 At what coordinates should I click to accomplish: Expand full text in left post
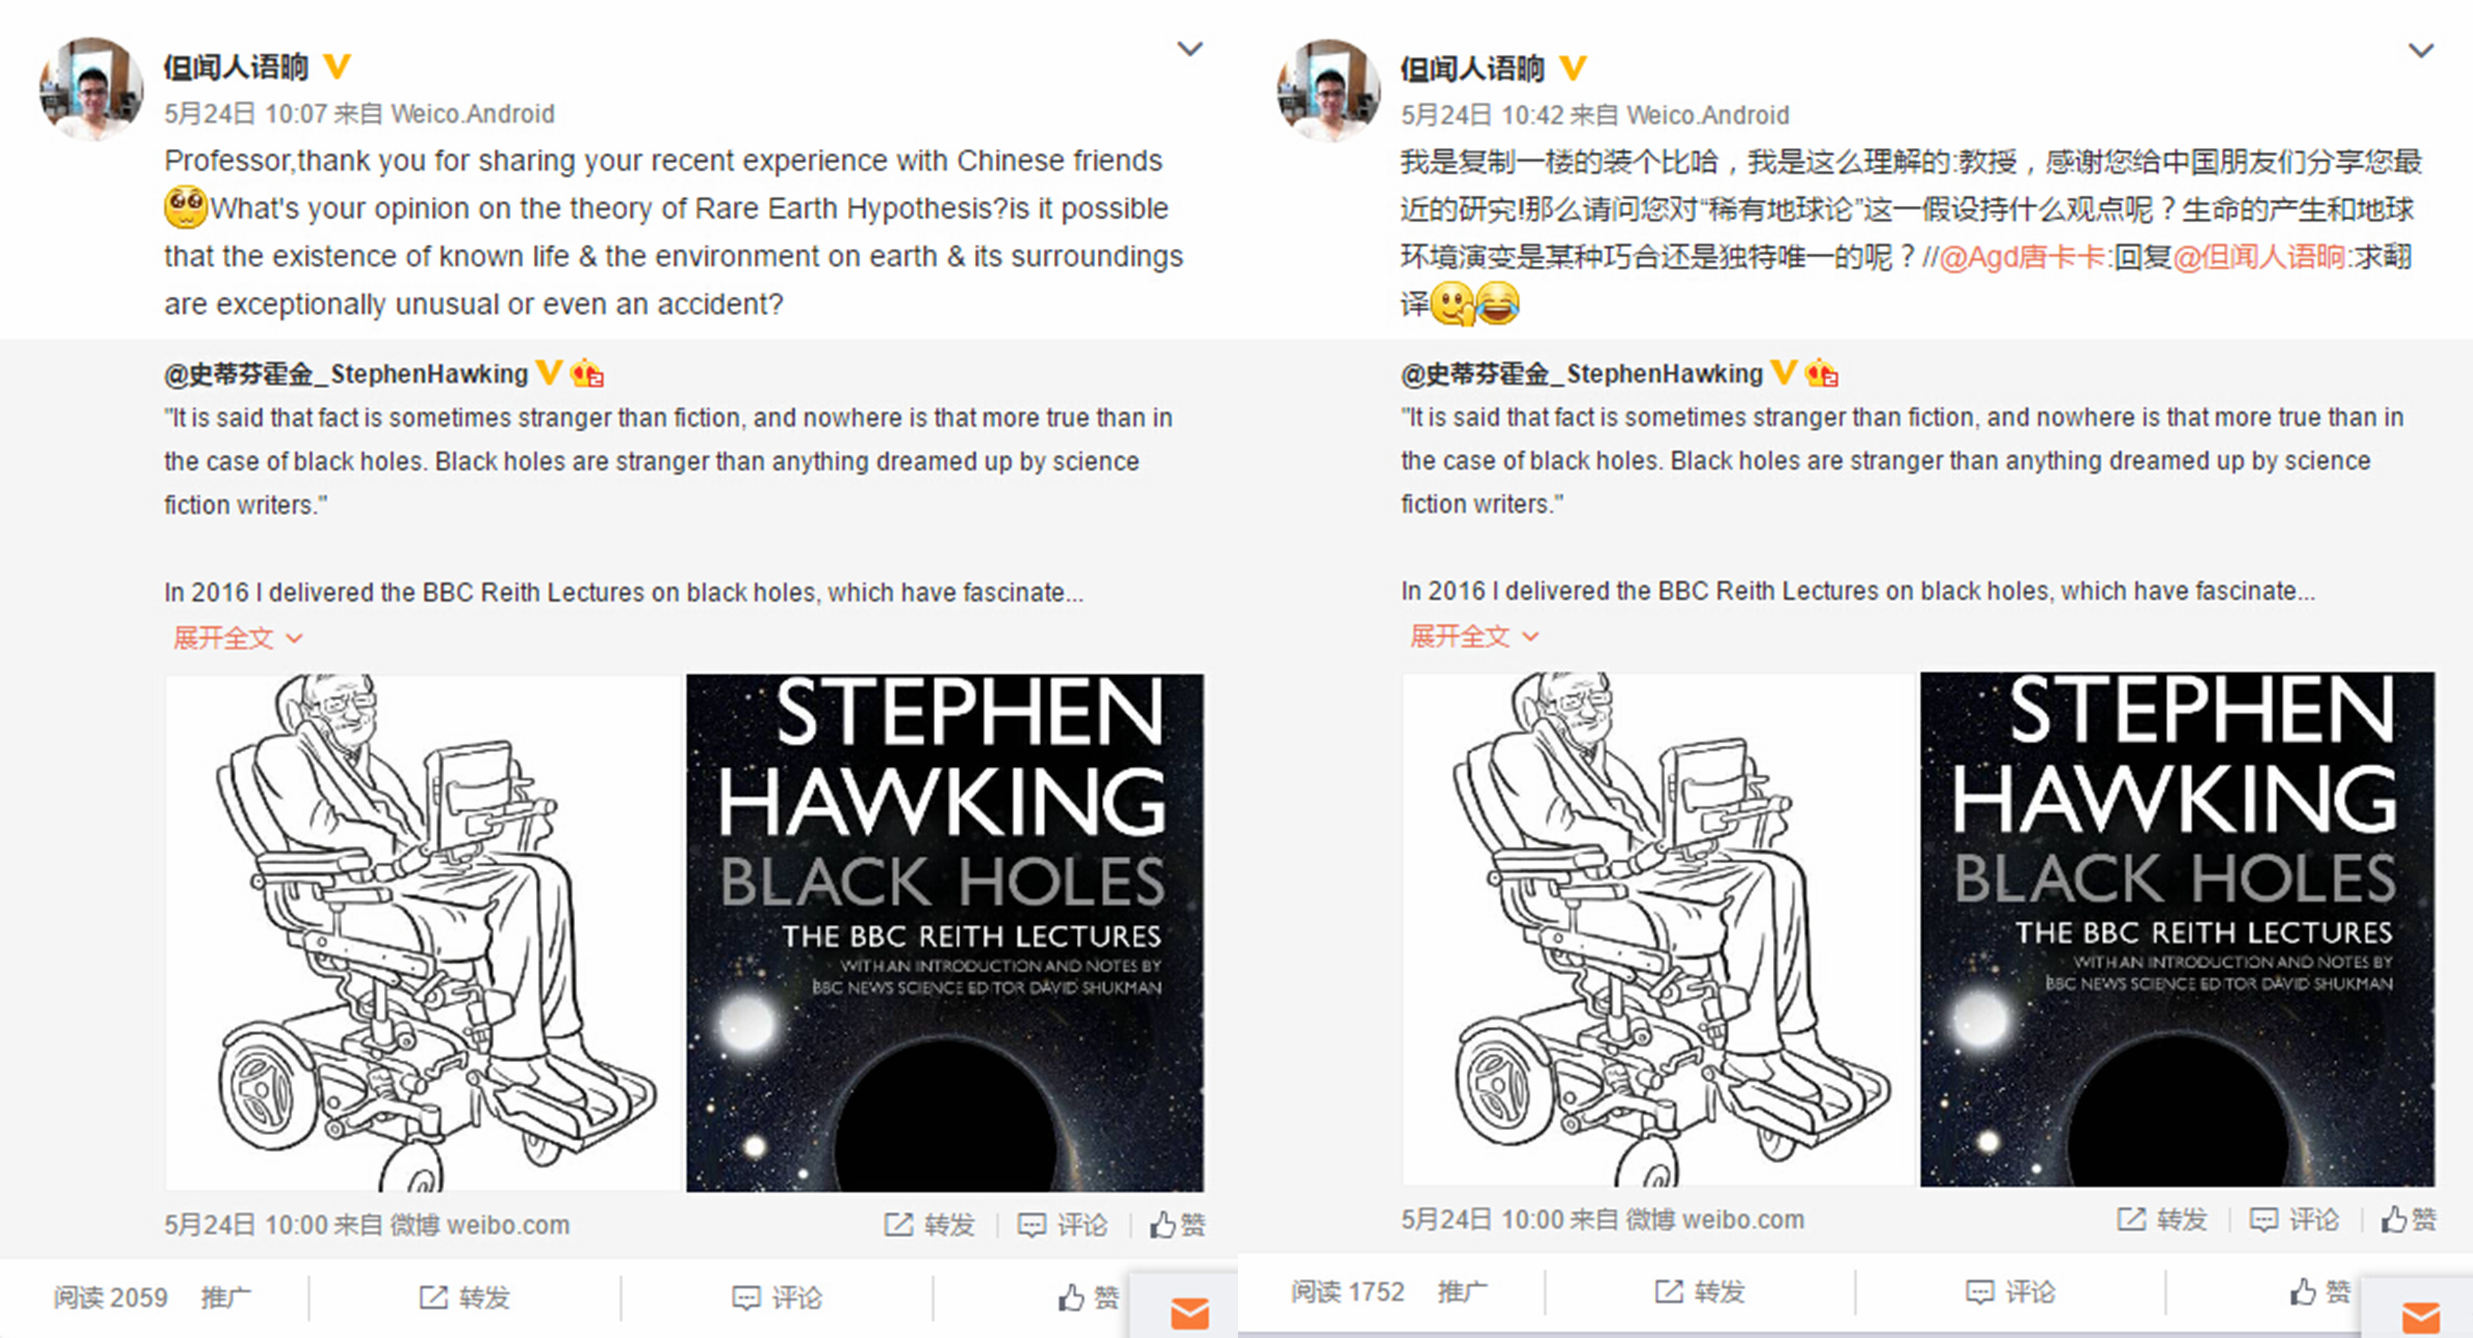point(237,638)
